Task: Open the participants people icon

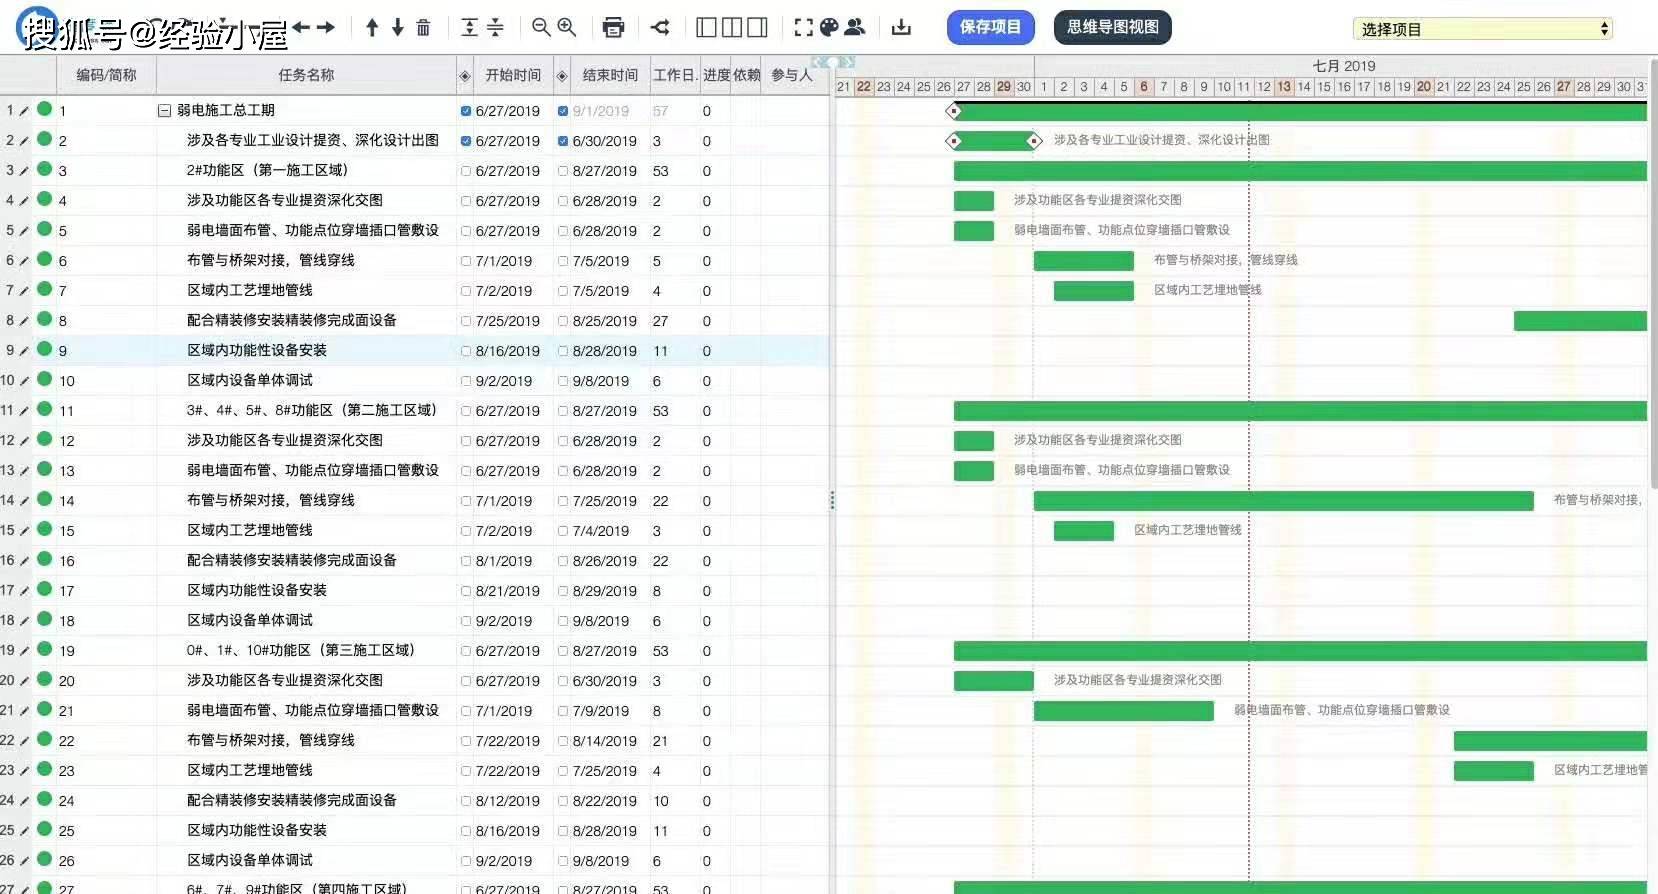Action: [855, 28]
